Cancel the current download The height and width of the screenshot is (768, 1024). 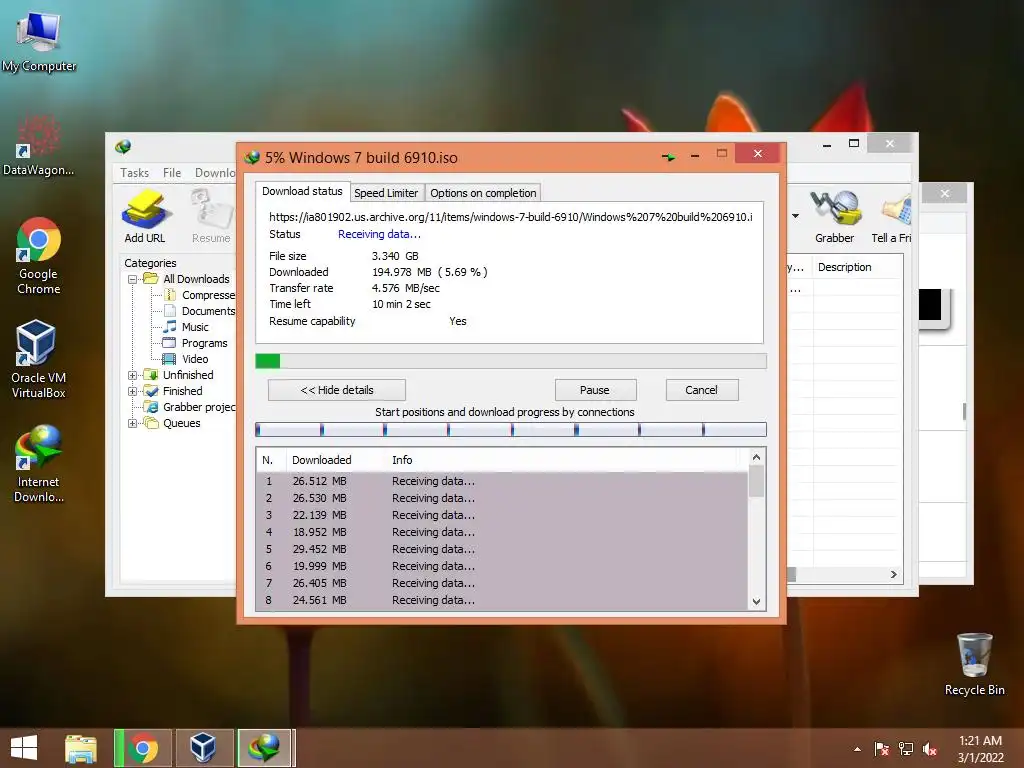[x=702, y=390]
